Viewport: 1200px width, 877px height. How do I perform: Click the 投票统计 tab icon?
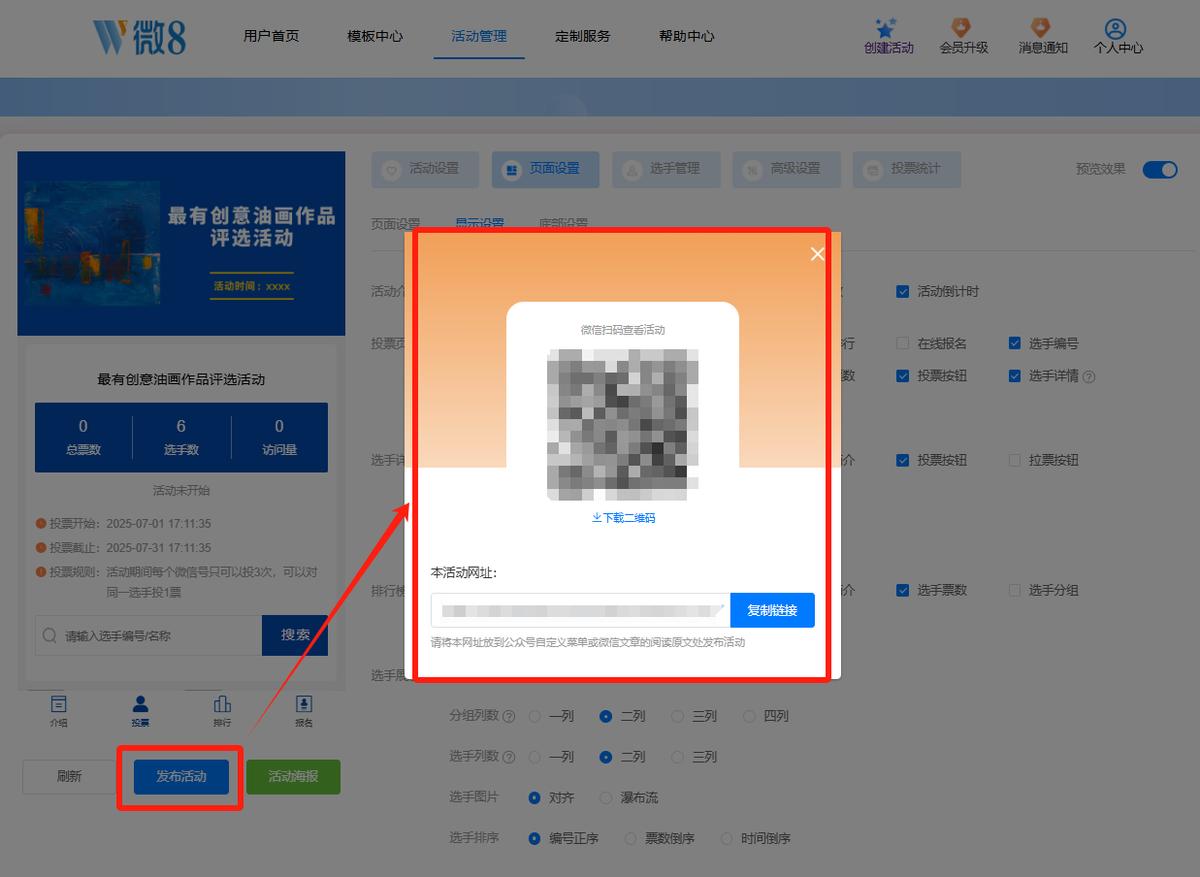tap(873, 169)
